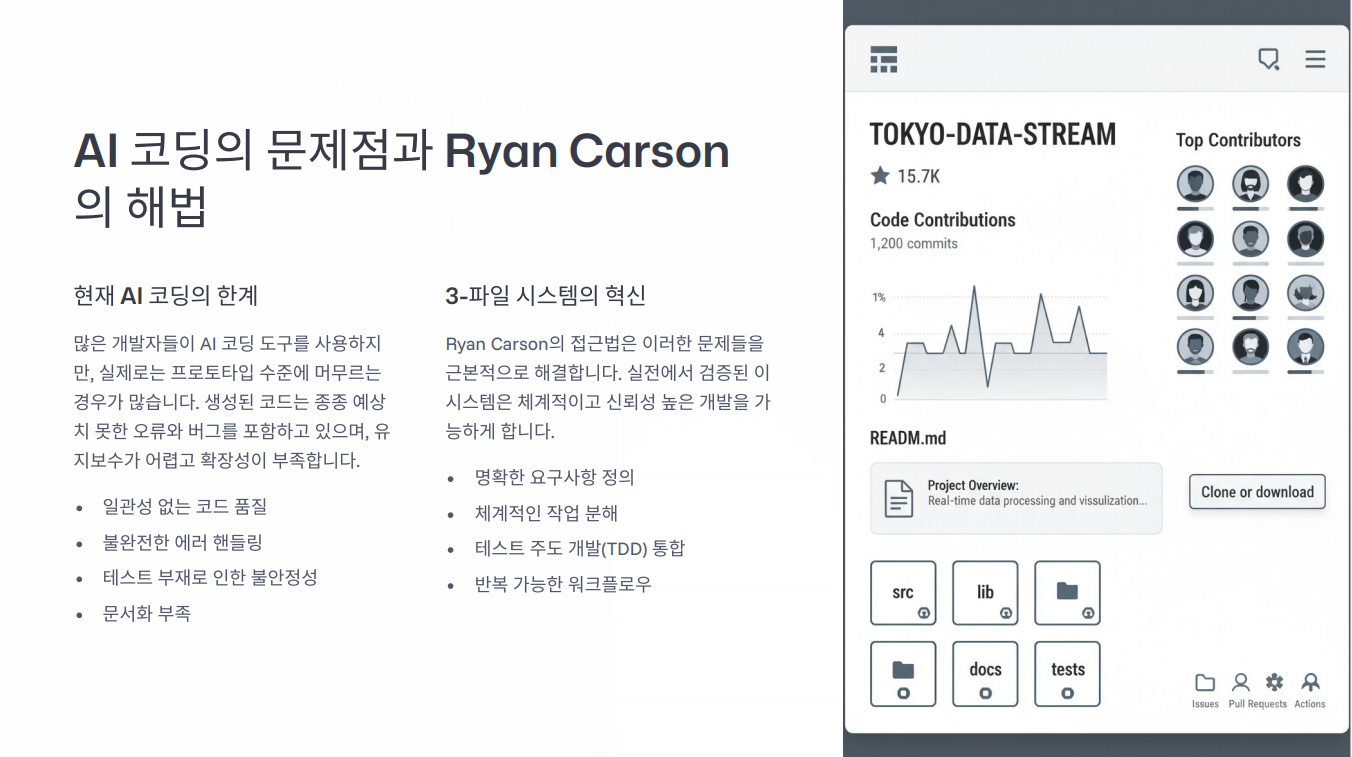The width and height of the screenshot is (1352, 757).
Task: Click the '테스트 주도 개발(TDD) 통합' bullet
Action: click(x=580, y=548)
